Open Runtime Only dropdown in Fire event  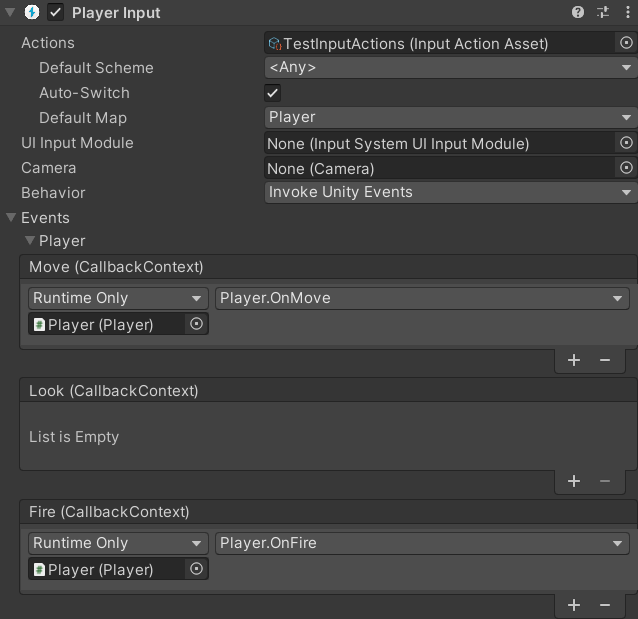[x=118, y=543]
